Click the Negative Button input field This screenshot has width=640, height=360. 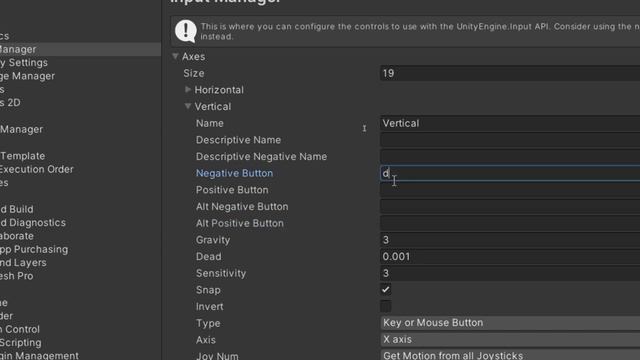point(510,173)
